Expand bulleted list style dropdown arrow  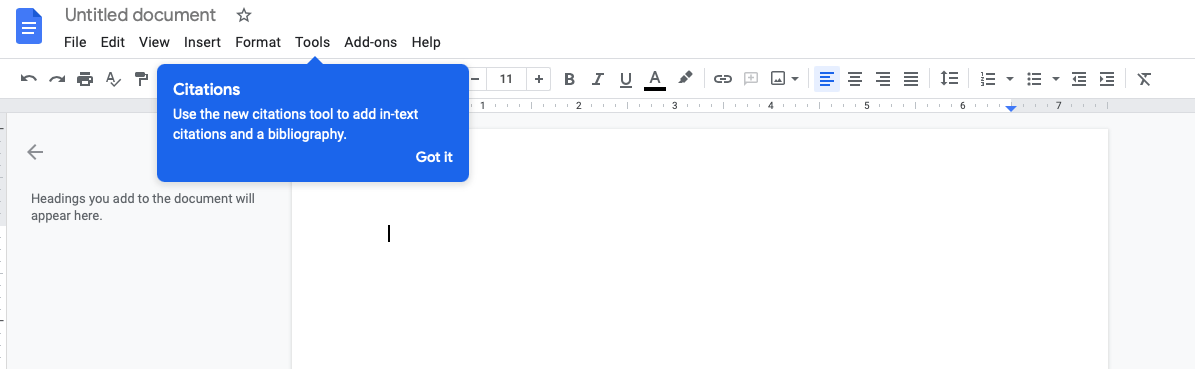[x=1056, y=79]
